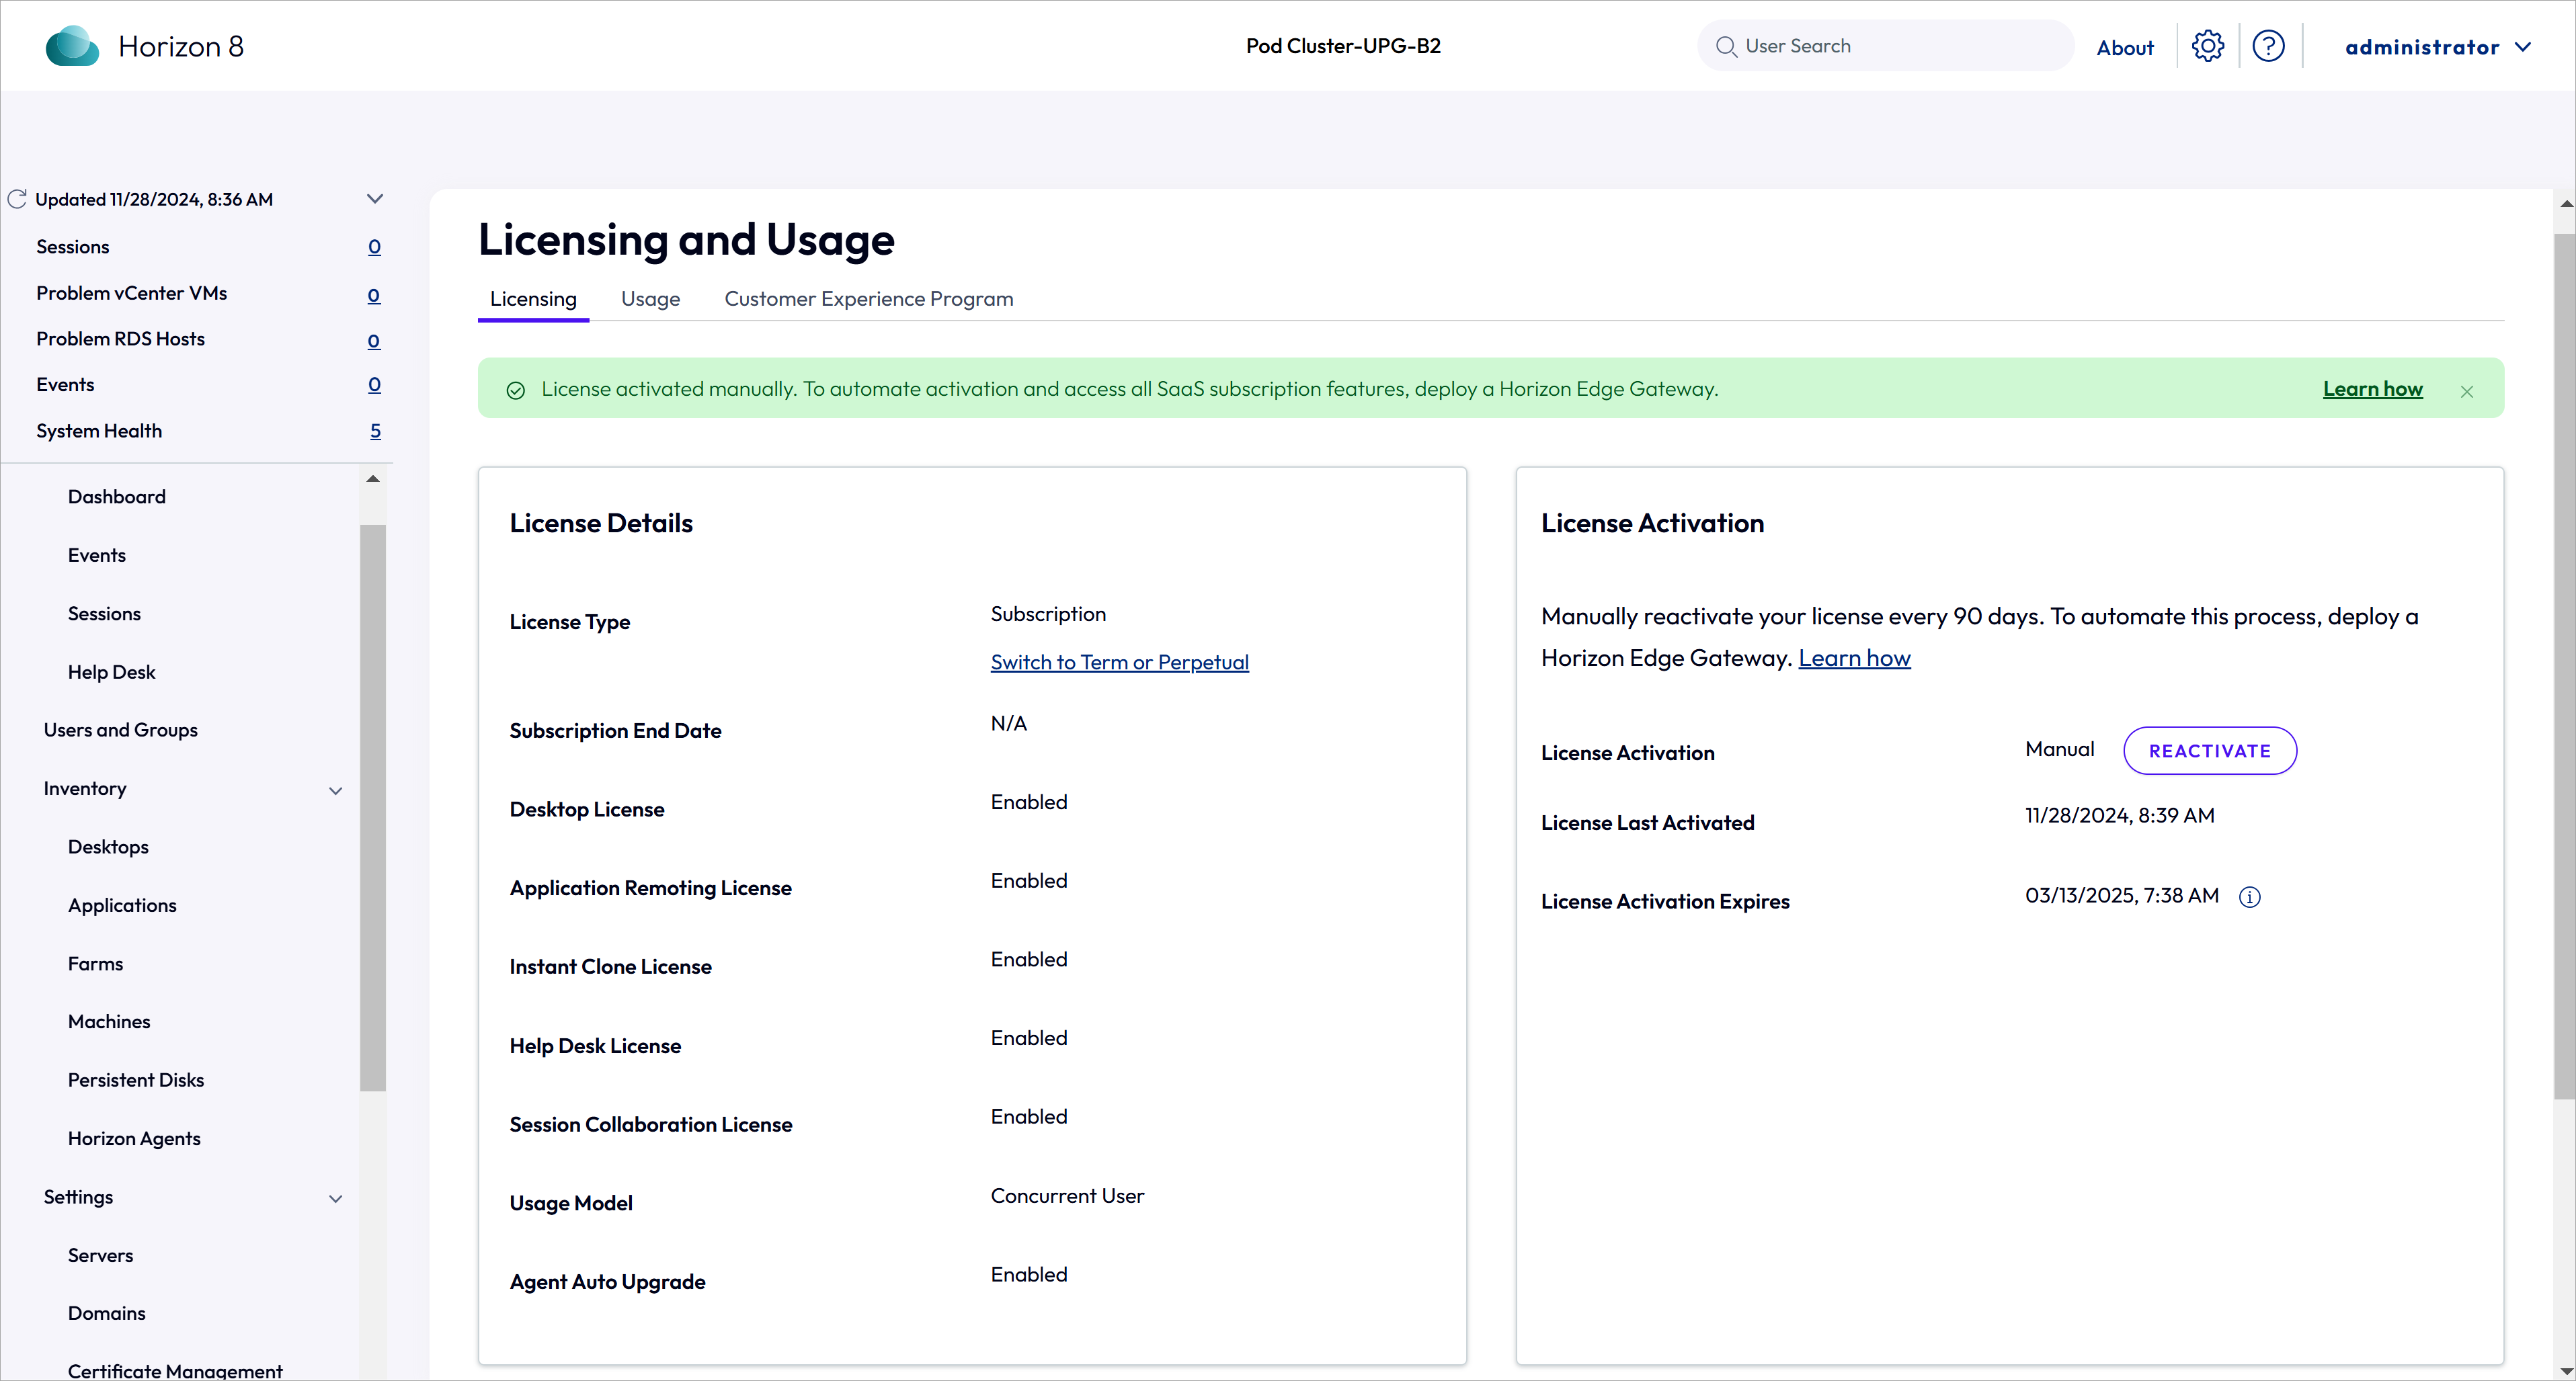Image resolution: width=2576 pixels, height=1381 pixels.
Task: Click the REACTIVATE button
Action: pyautogui.click(x=2210, y=751)
